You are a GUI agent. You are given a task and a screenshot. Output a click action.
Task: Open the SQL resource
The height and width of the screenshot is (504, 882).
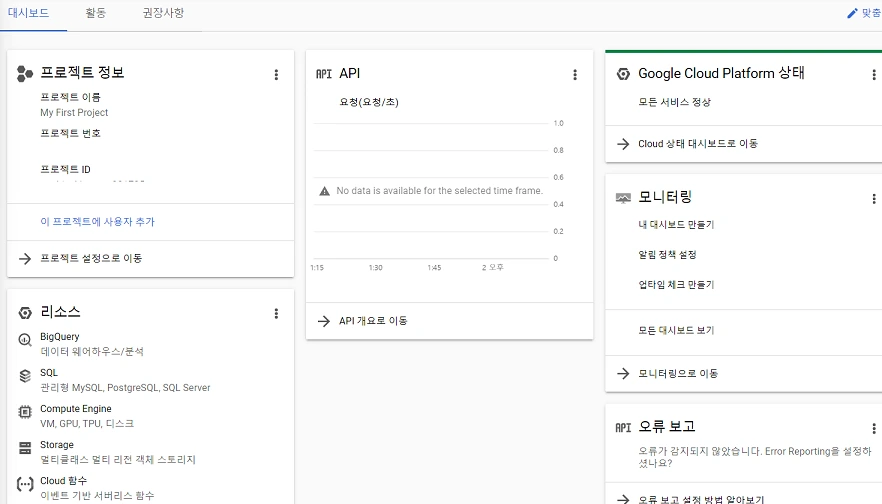[49, 372]
